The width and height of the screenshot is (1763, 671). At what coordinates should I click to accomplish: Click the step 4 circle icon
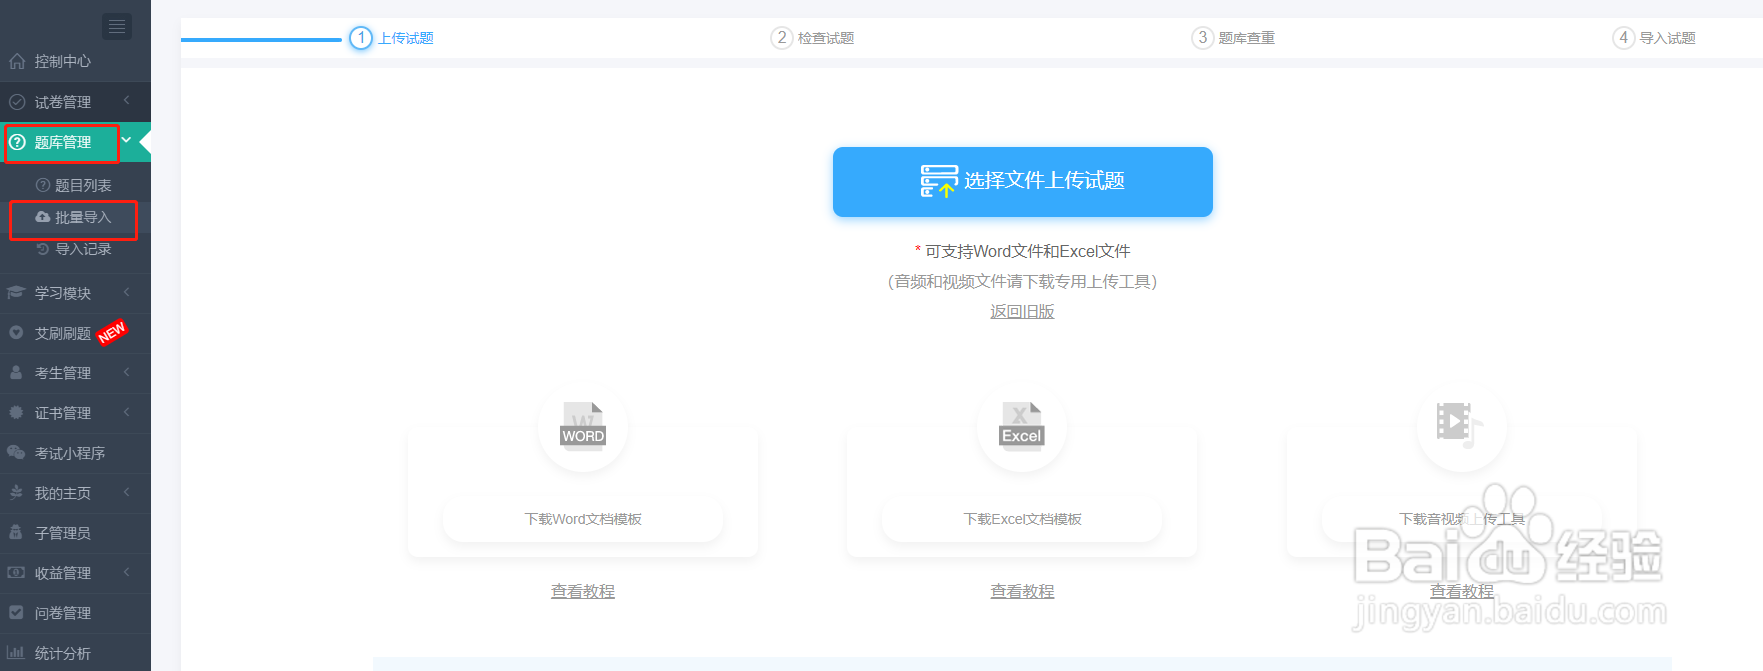[1623, 38]
